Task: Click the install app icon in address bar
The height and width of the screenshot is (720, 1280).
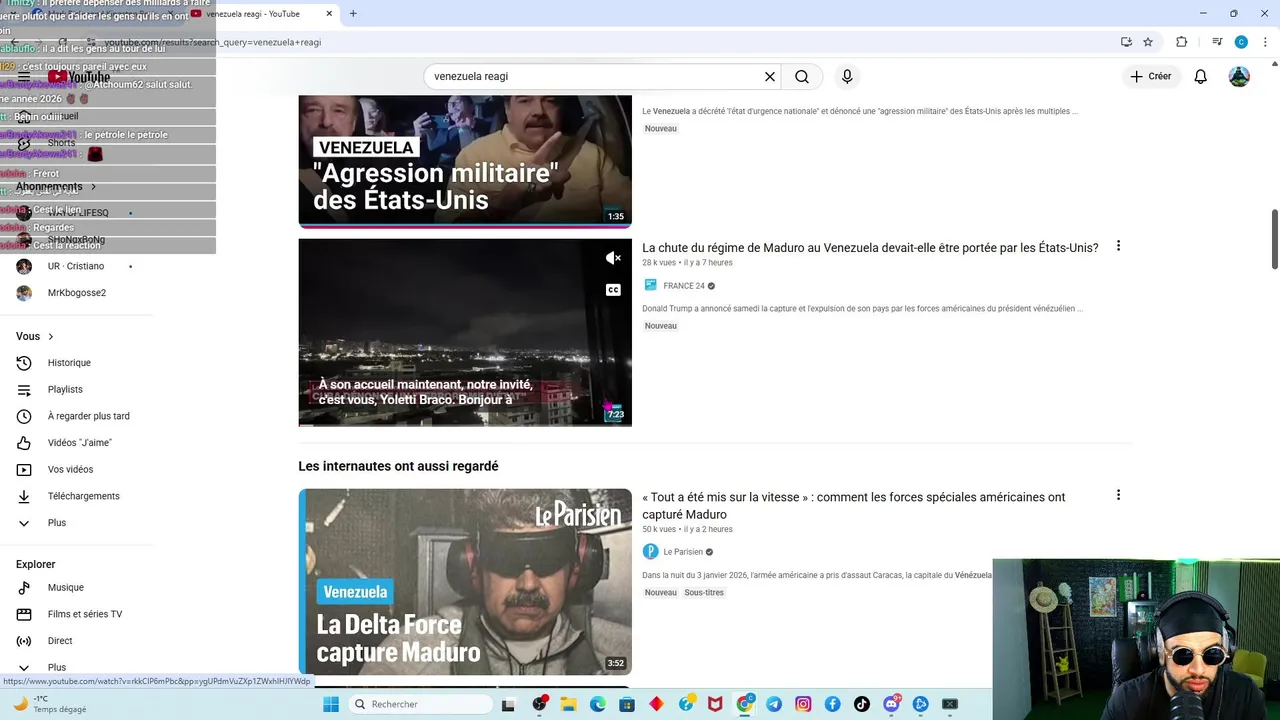Action: pyautogui.click(x=1126, y=42)
